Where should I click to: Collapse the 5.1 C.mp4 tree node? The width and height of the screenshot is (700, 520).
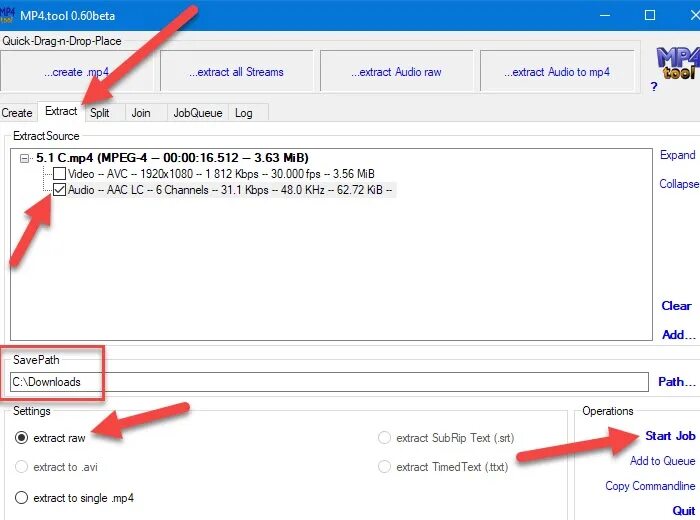coord(25,158)
